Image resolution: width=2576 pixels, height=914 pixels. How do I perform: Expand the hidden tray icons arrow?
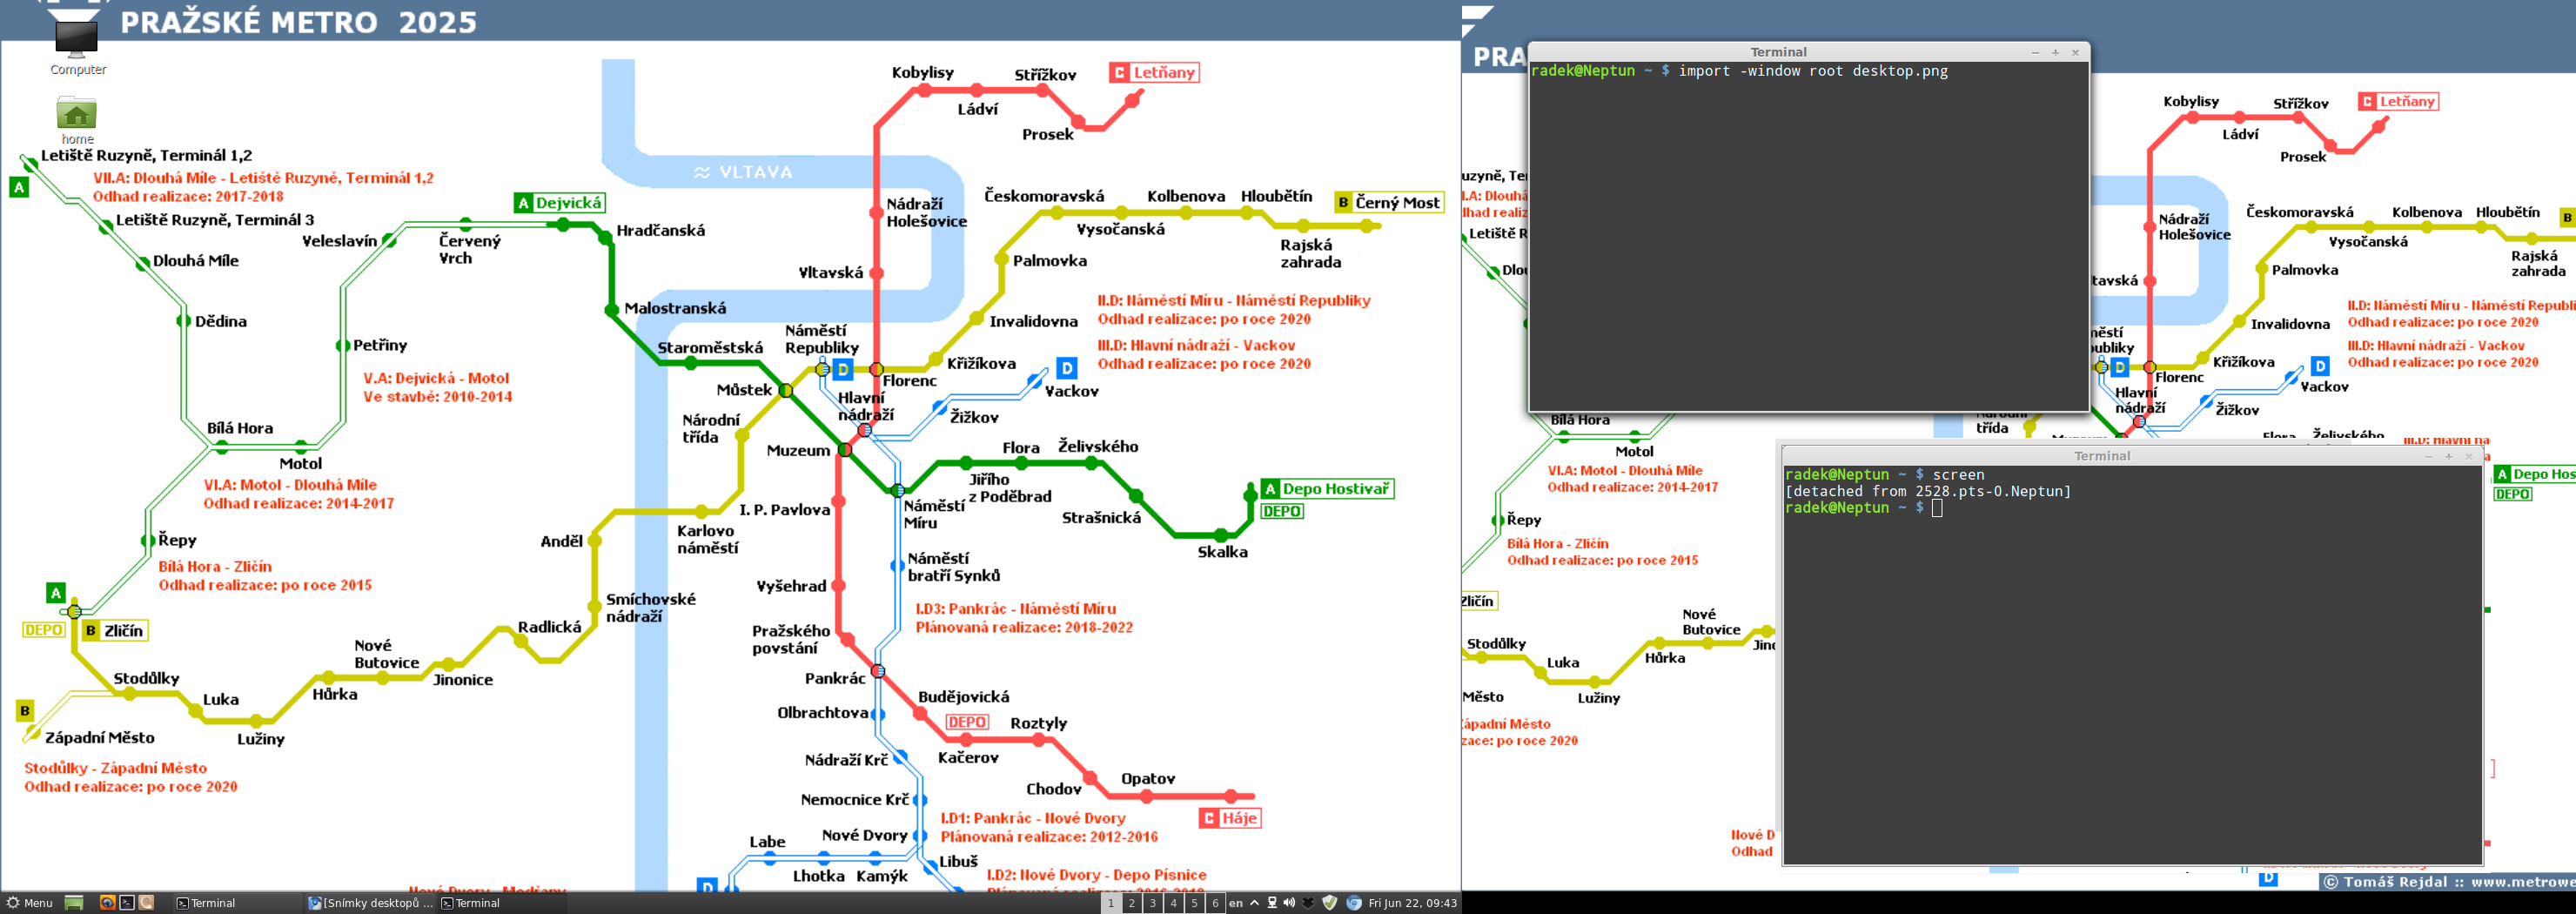(1254, 903)
